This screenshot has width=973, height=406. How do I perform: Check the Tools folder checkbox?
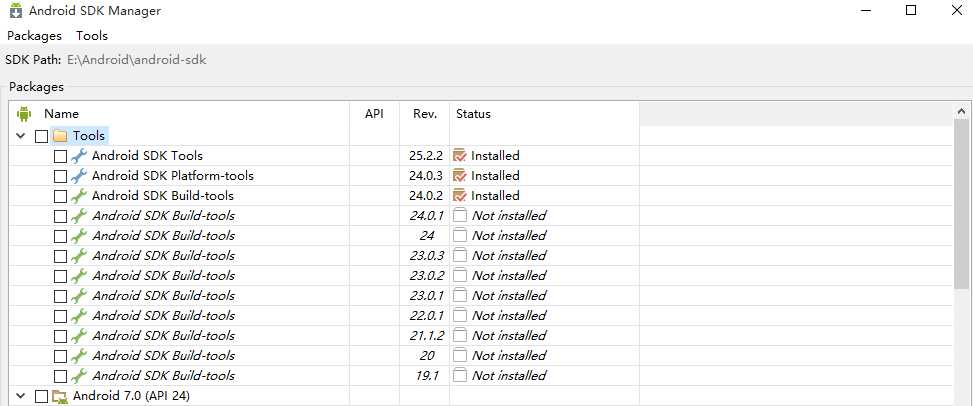[42, 136]
